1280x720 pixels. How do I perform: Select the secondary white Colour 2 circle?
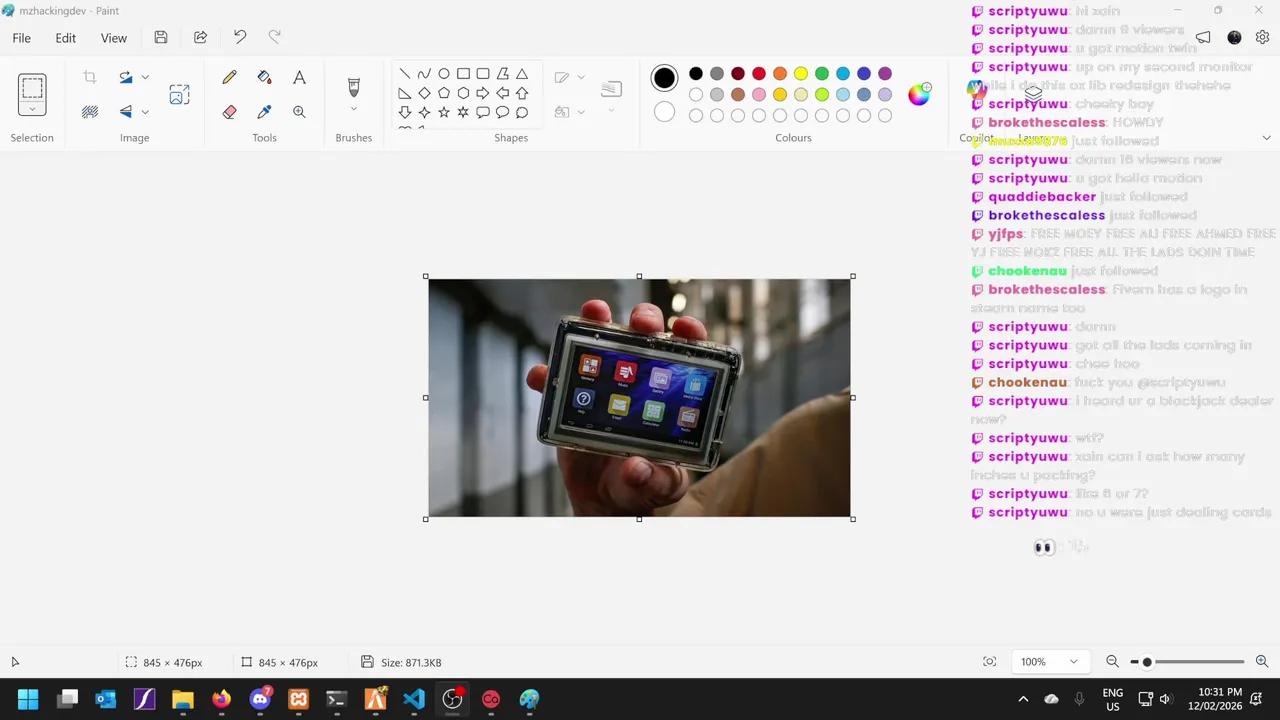point(664,112)
